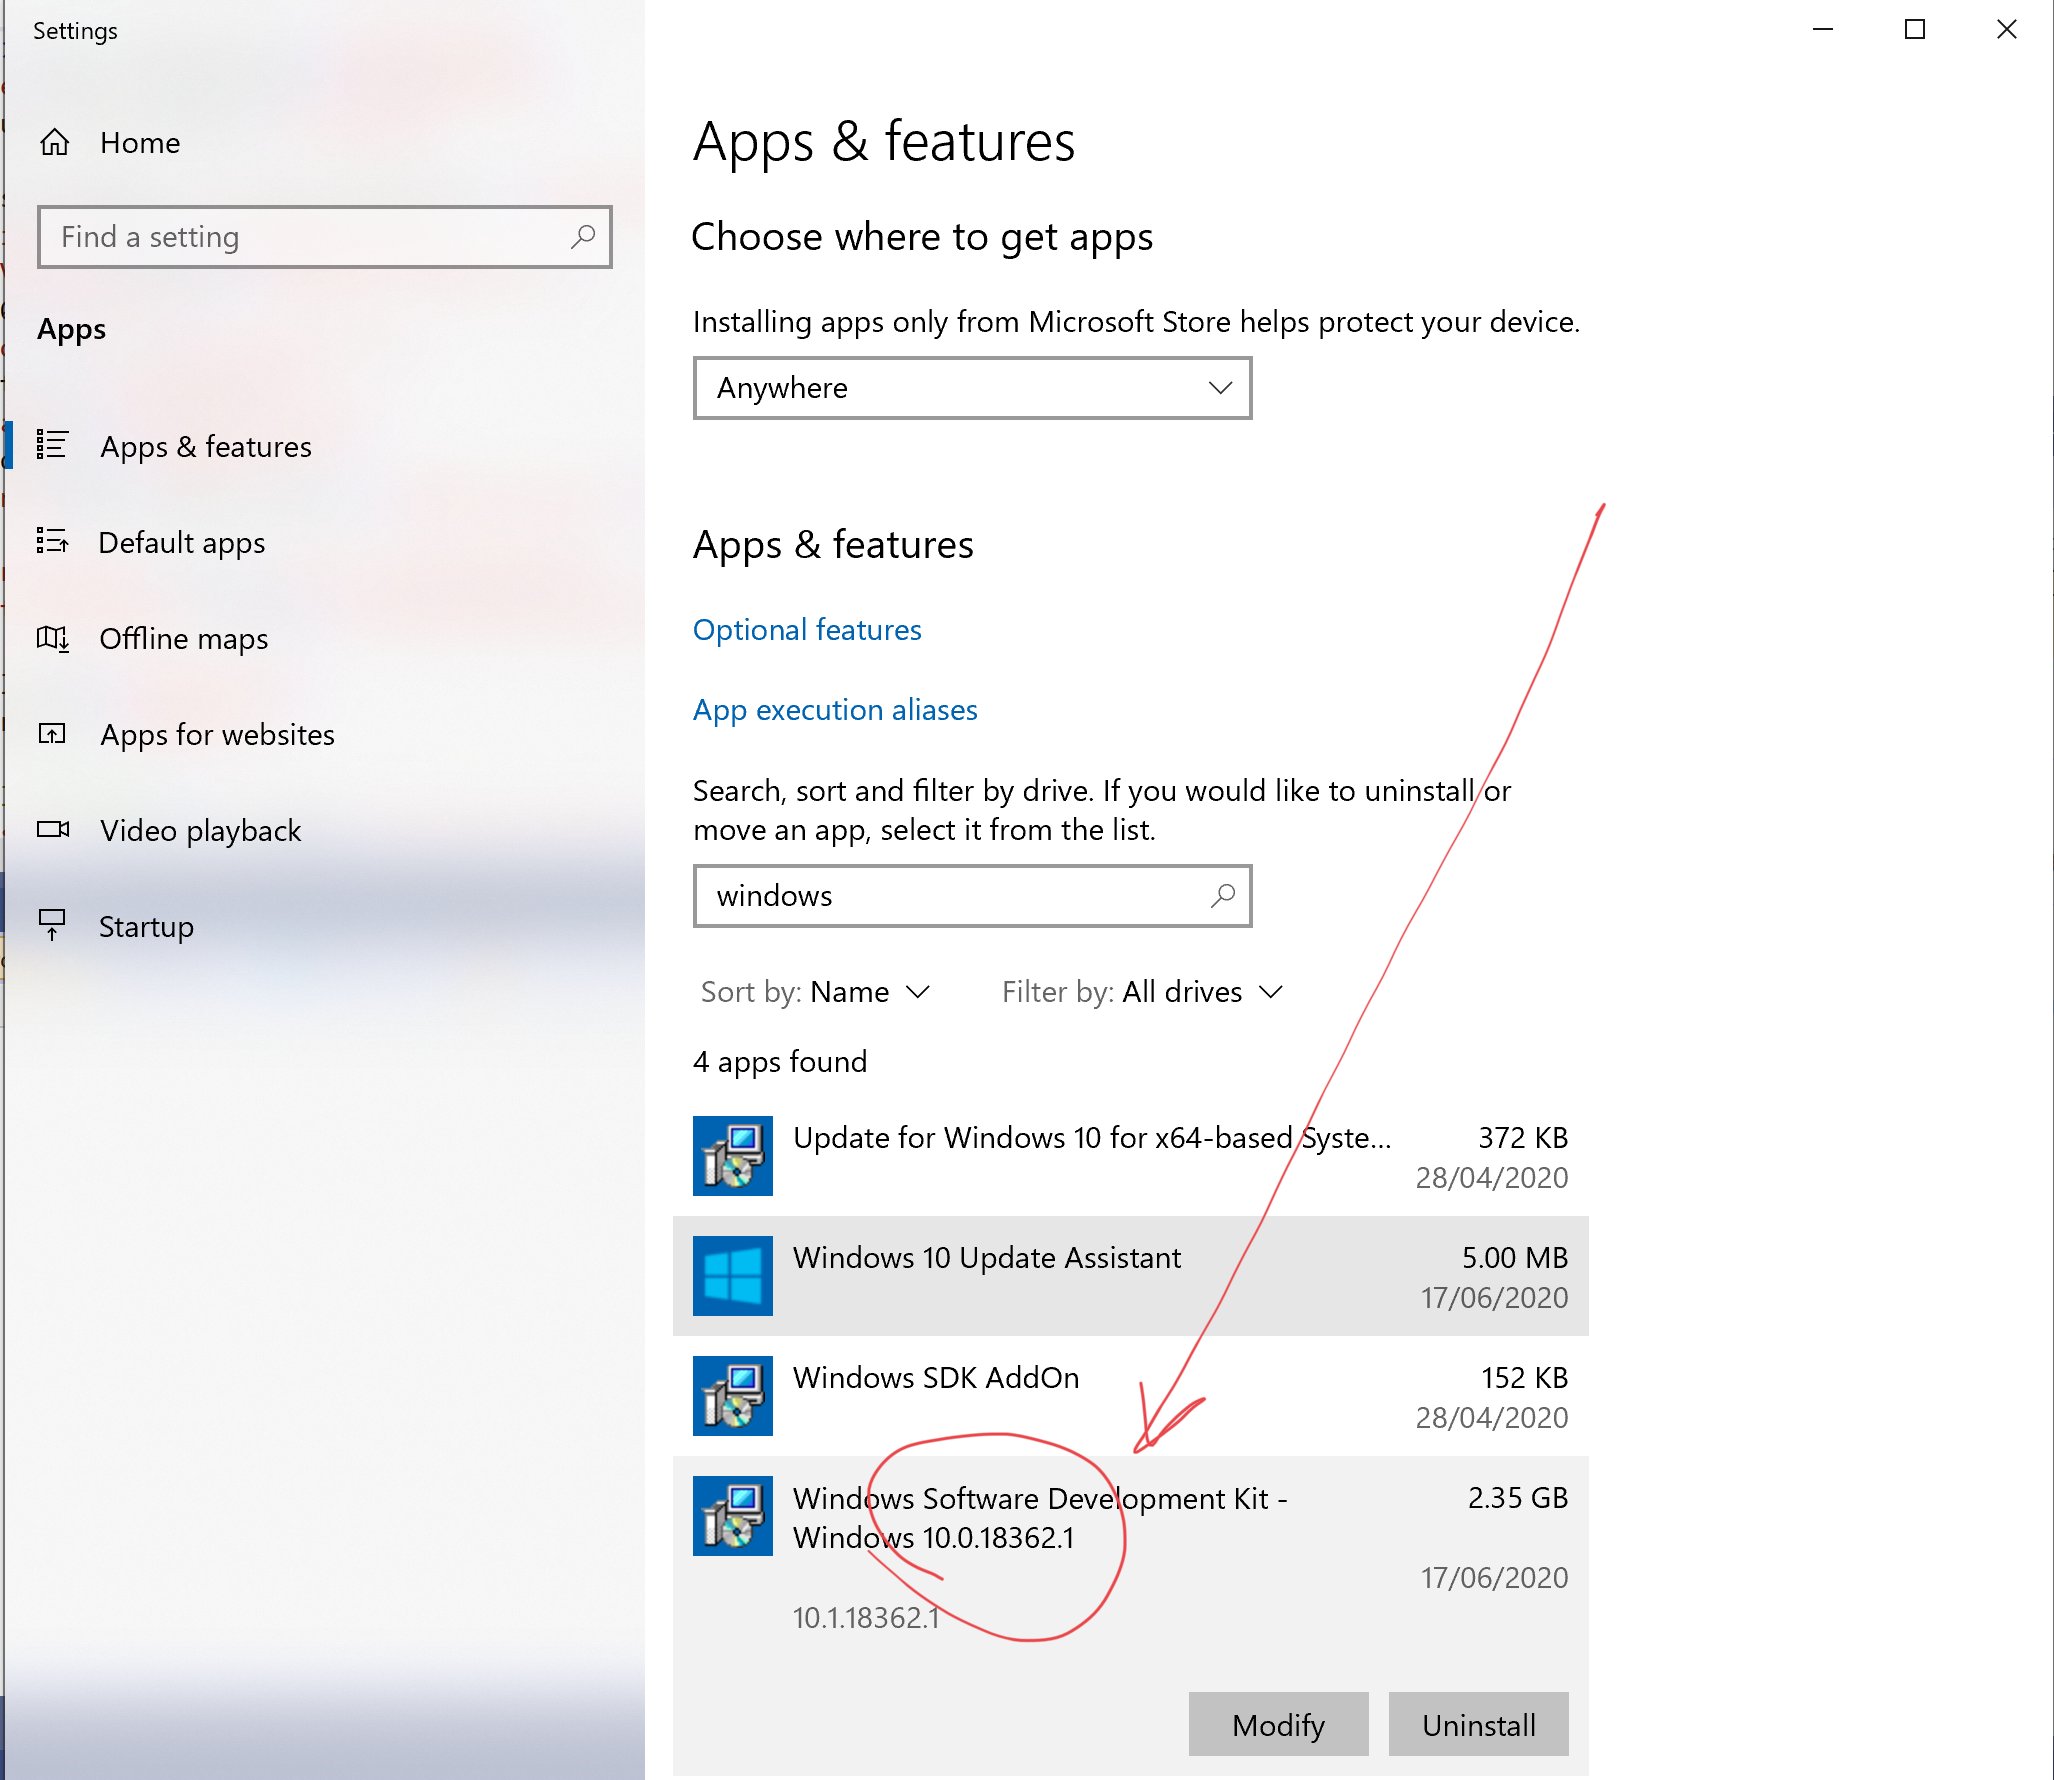Click the Update for Windows 10 installer icon
2054x1780 pixels.
coord(733,1156)
